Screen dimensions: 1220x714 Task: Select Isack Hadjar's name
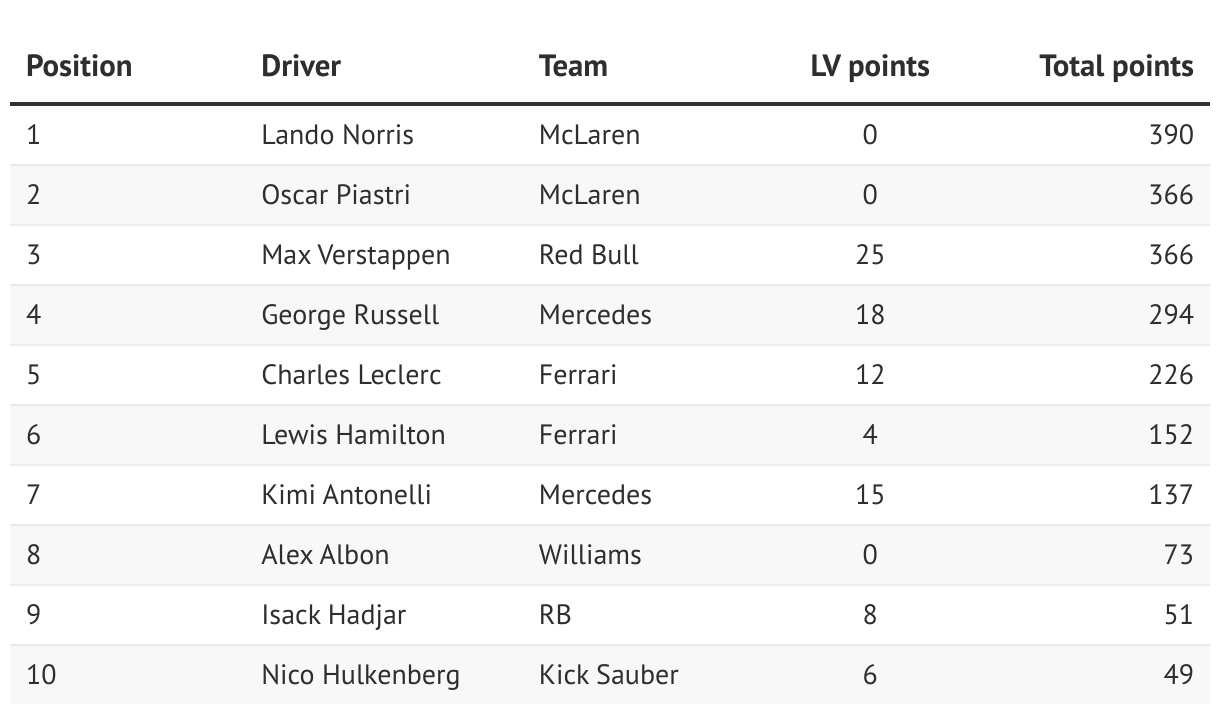(x=334, y=615)
